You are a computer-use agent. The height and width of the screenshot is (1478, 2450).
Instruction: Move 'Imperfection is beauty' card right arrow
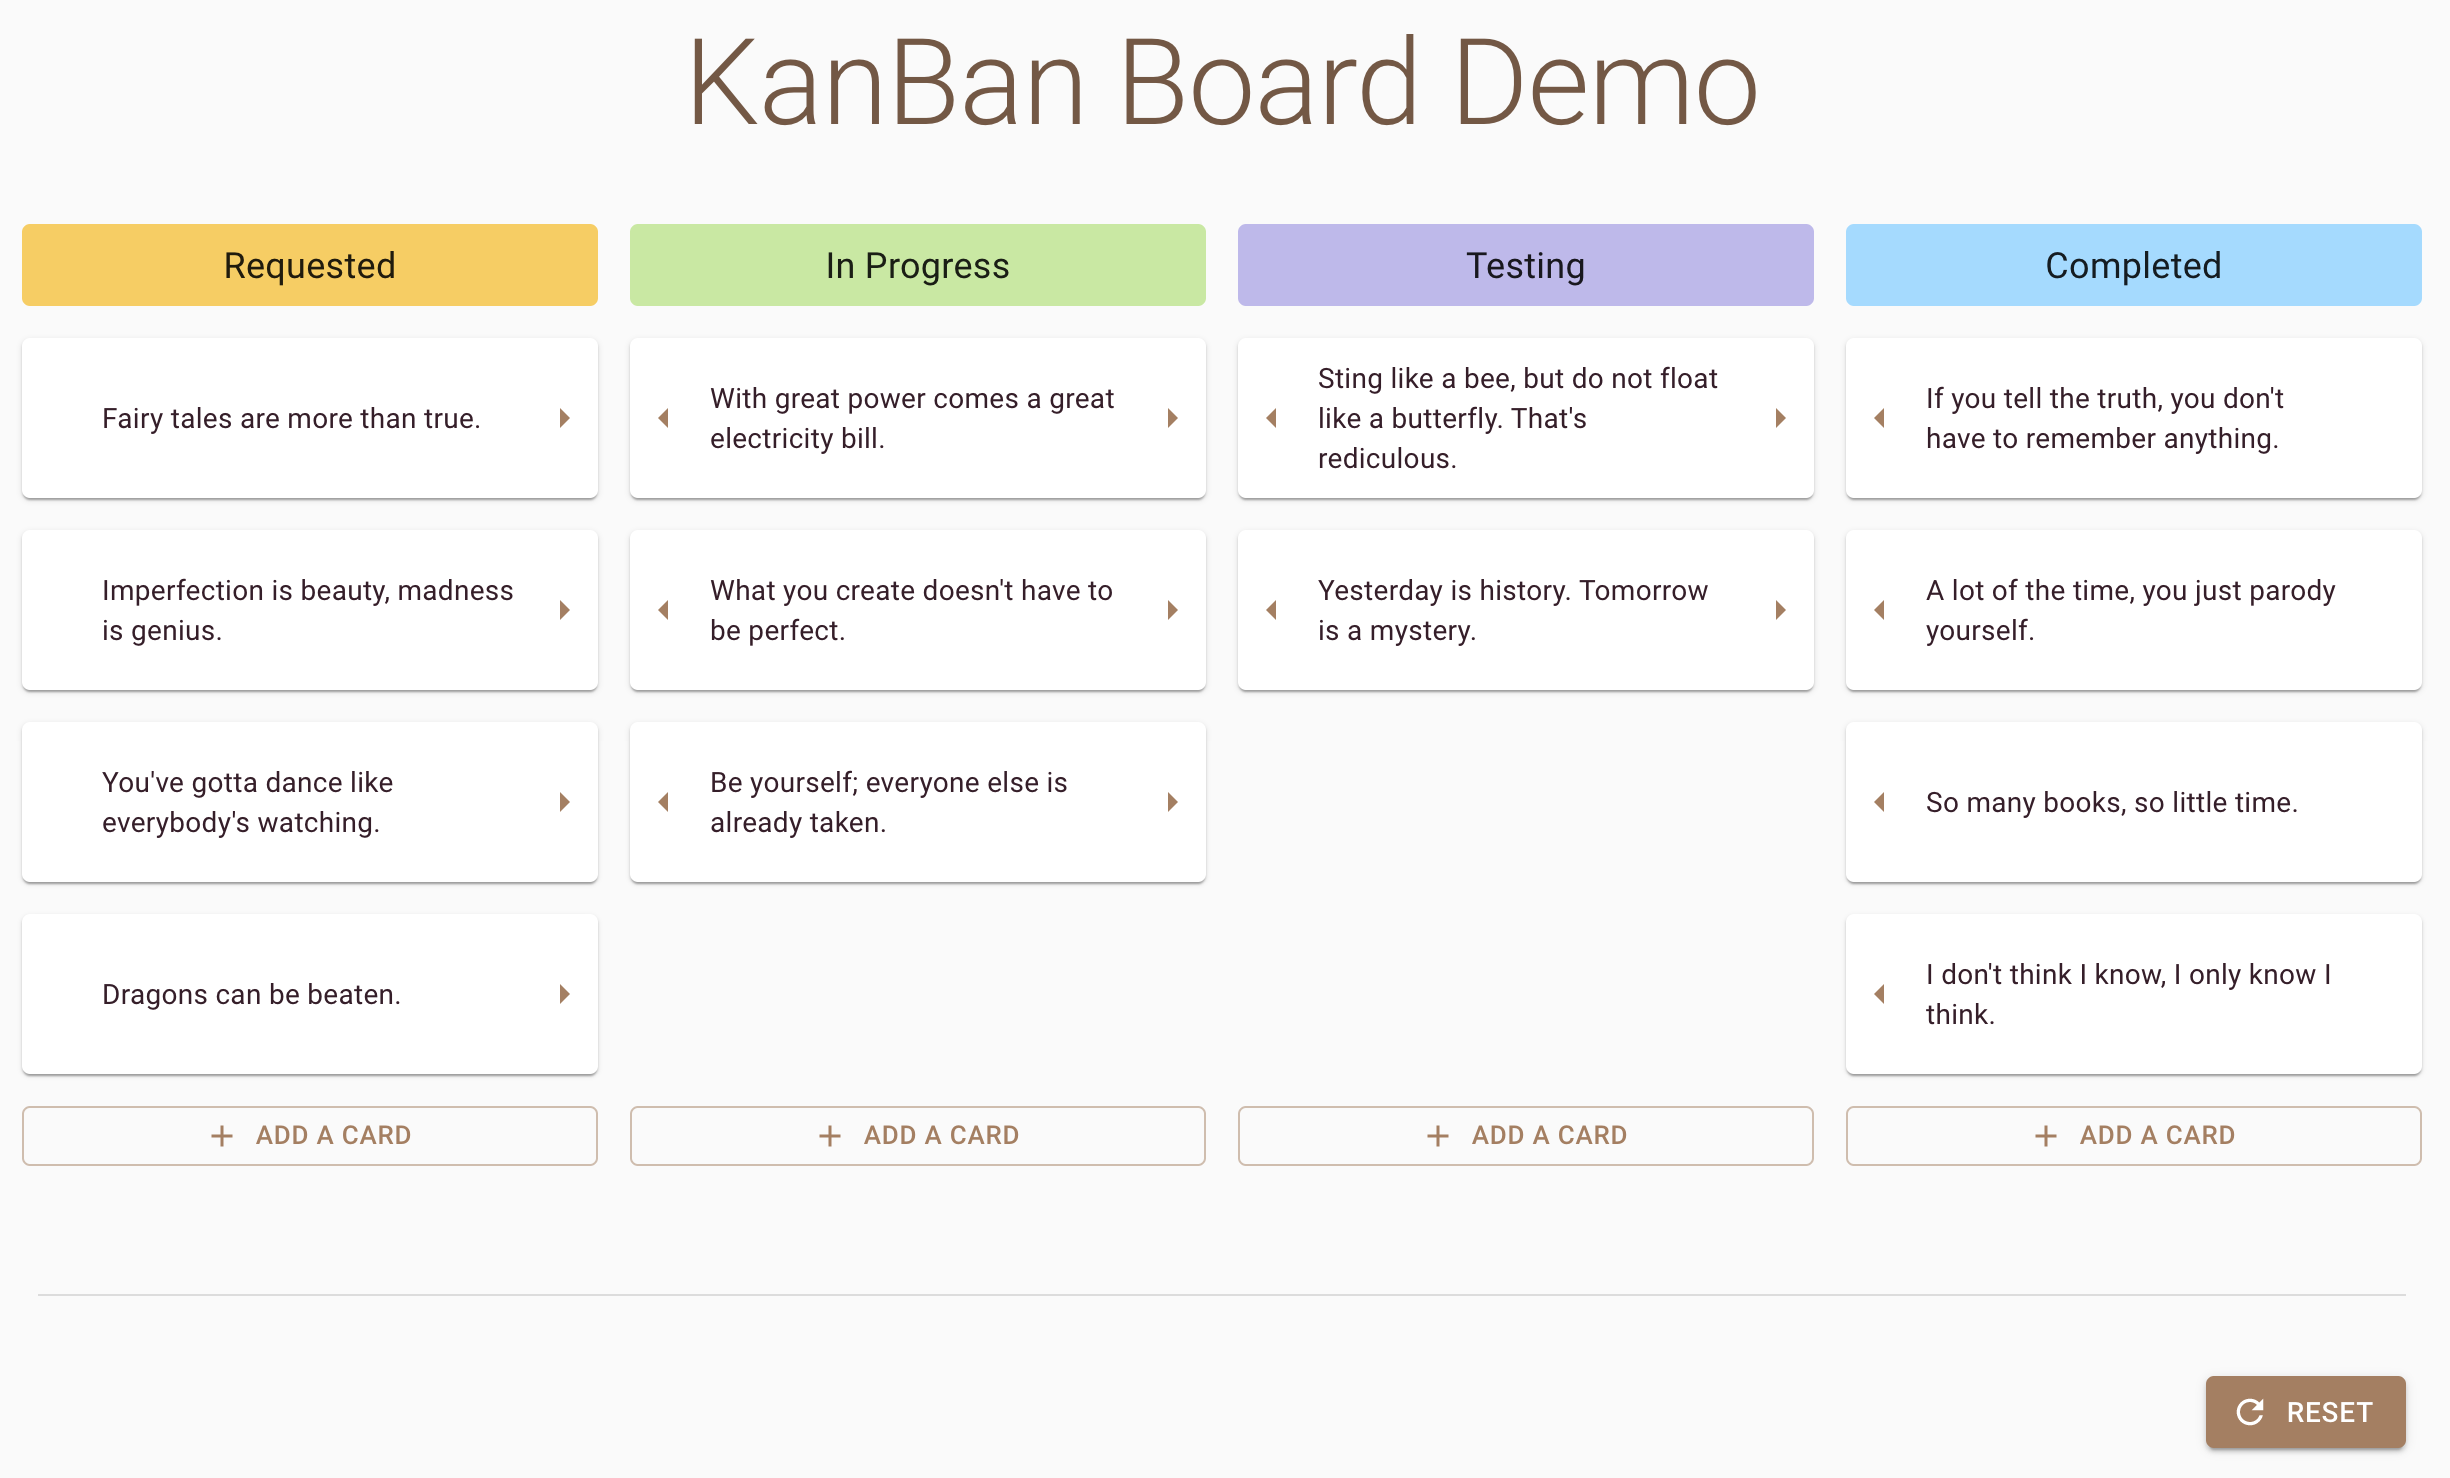point(565,610)
